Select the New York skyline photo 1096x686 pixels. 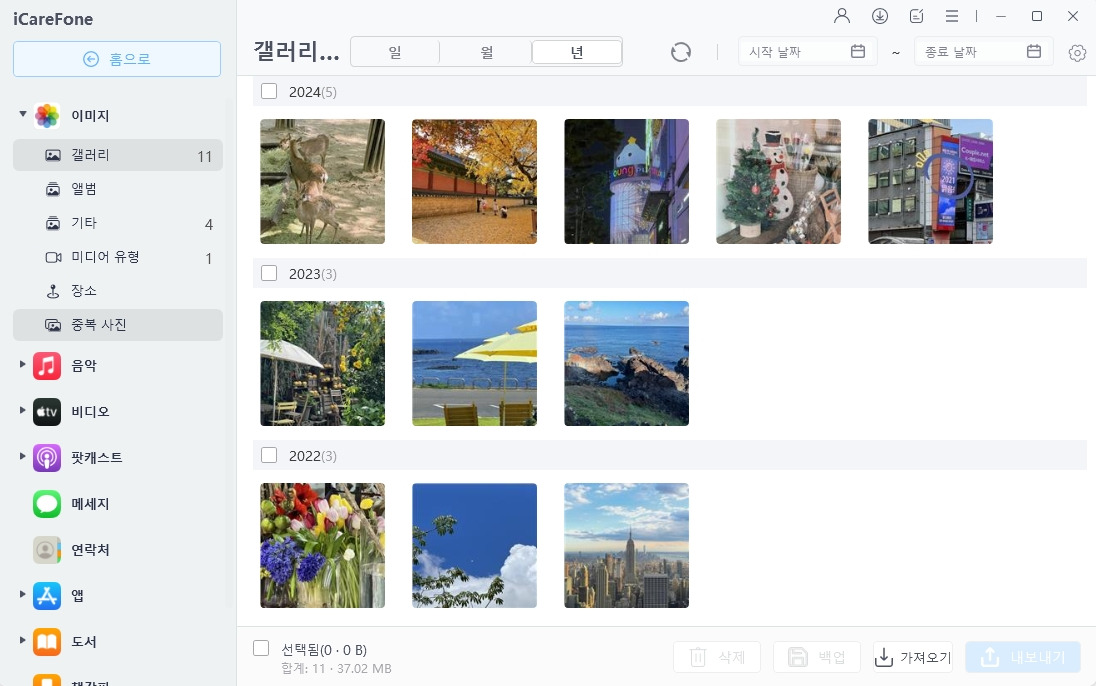point(626,545)
